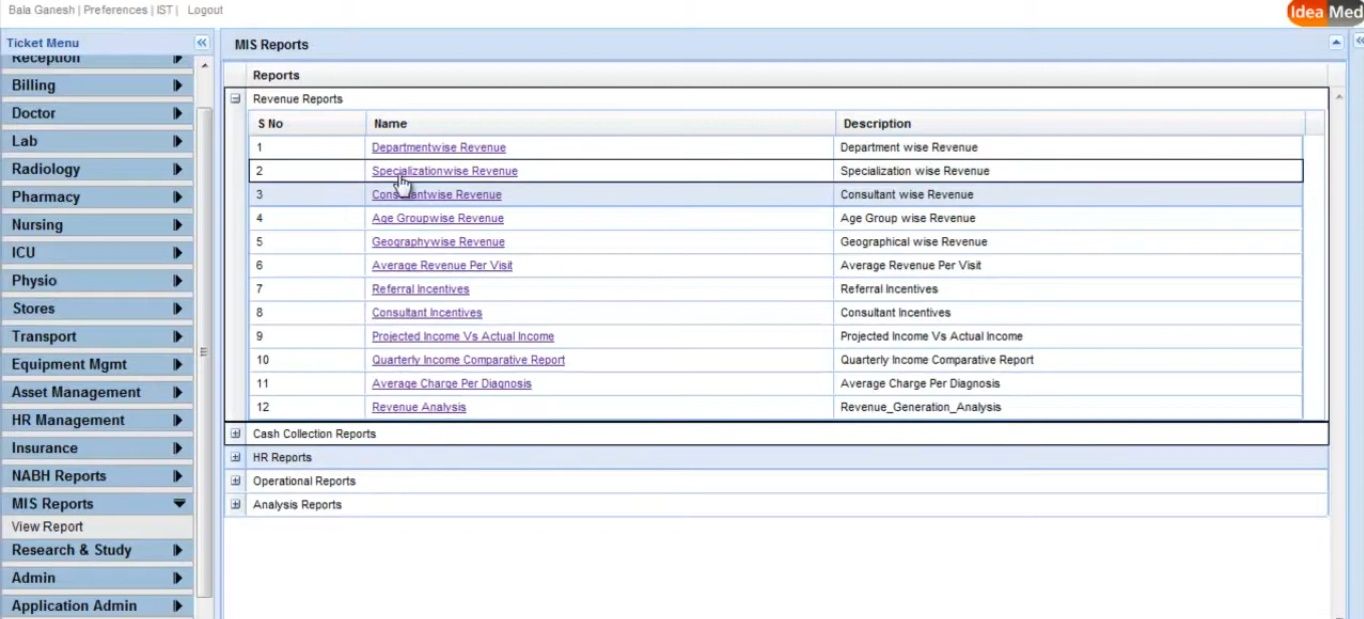Click the Department wise Revenue description cell
Viewport: 1364px width, 619px height.
point(1067,148)
